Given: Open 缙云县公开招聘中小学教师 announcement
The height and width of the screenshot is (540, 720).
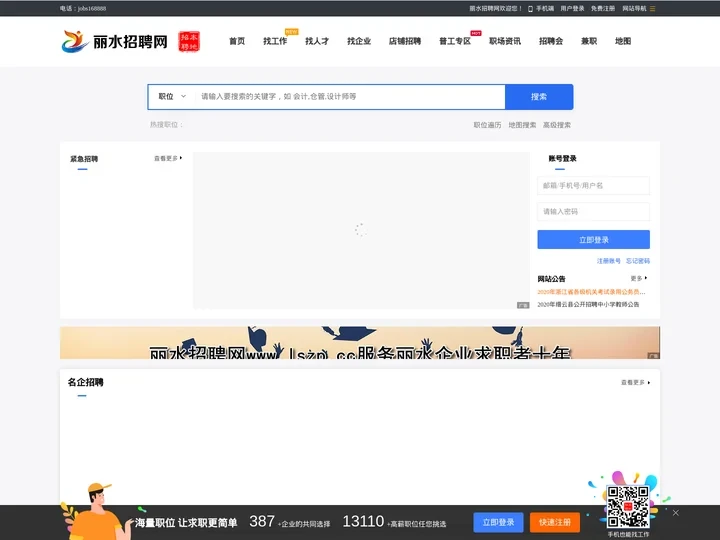Looking at the screenshot, I should 588,304.
